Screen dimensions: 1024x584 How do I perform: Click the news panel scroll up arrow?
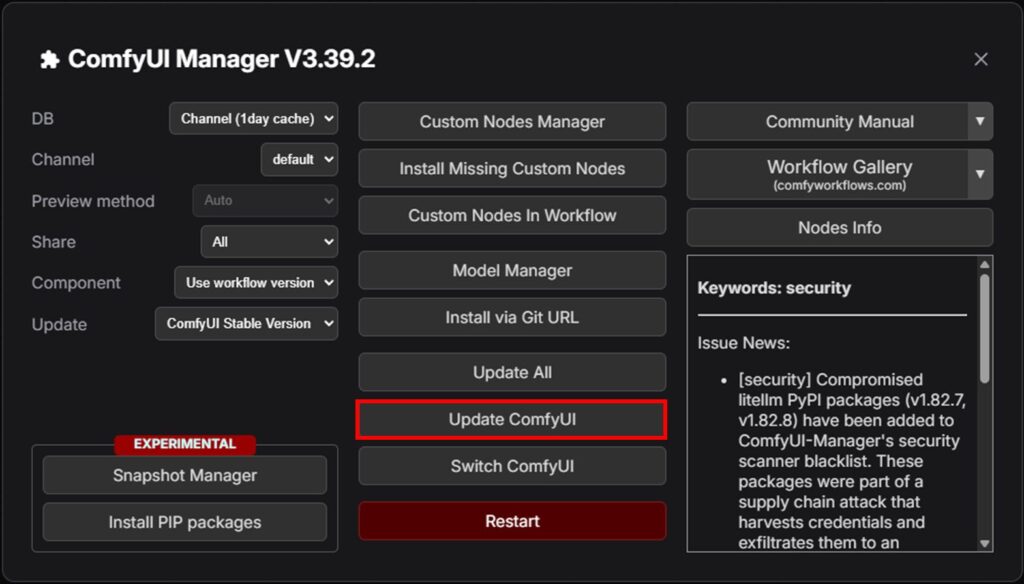[x=985, y=265]
